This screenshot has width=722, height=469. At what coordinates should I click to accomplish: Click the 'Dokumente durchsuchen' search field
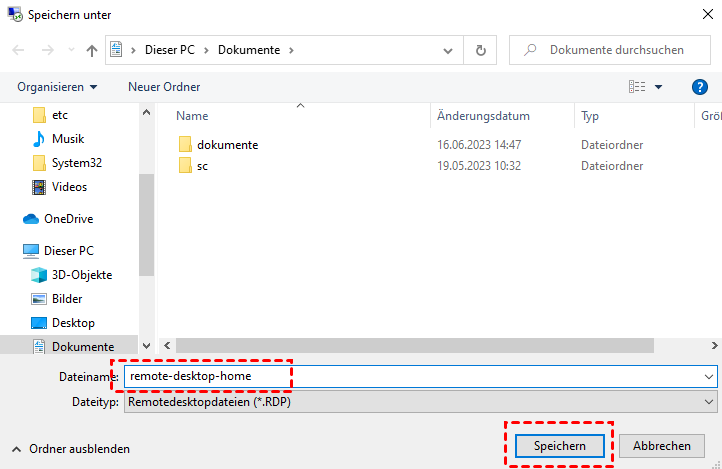[610, 50]
